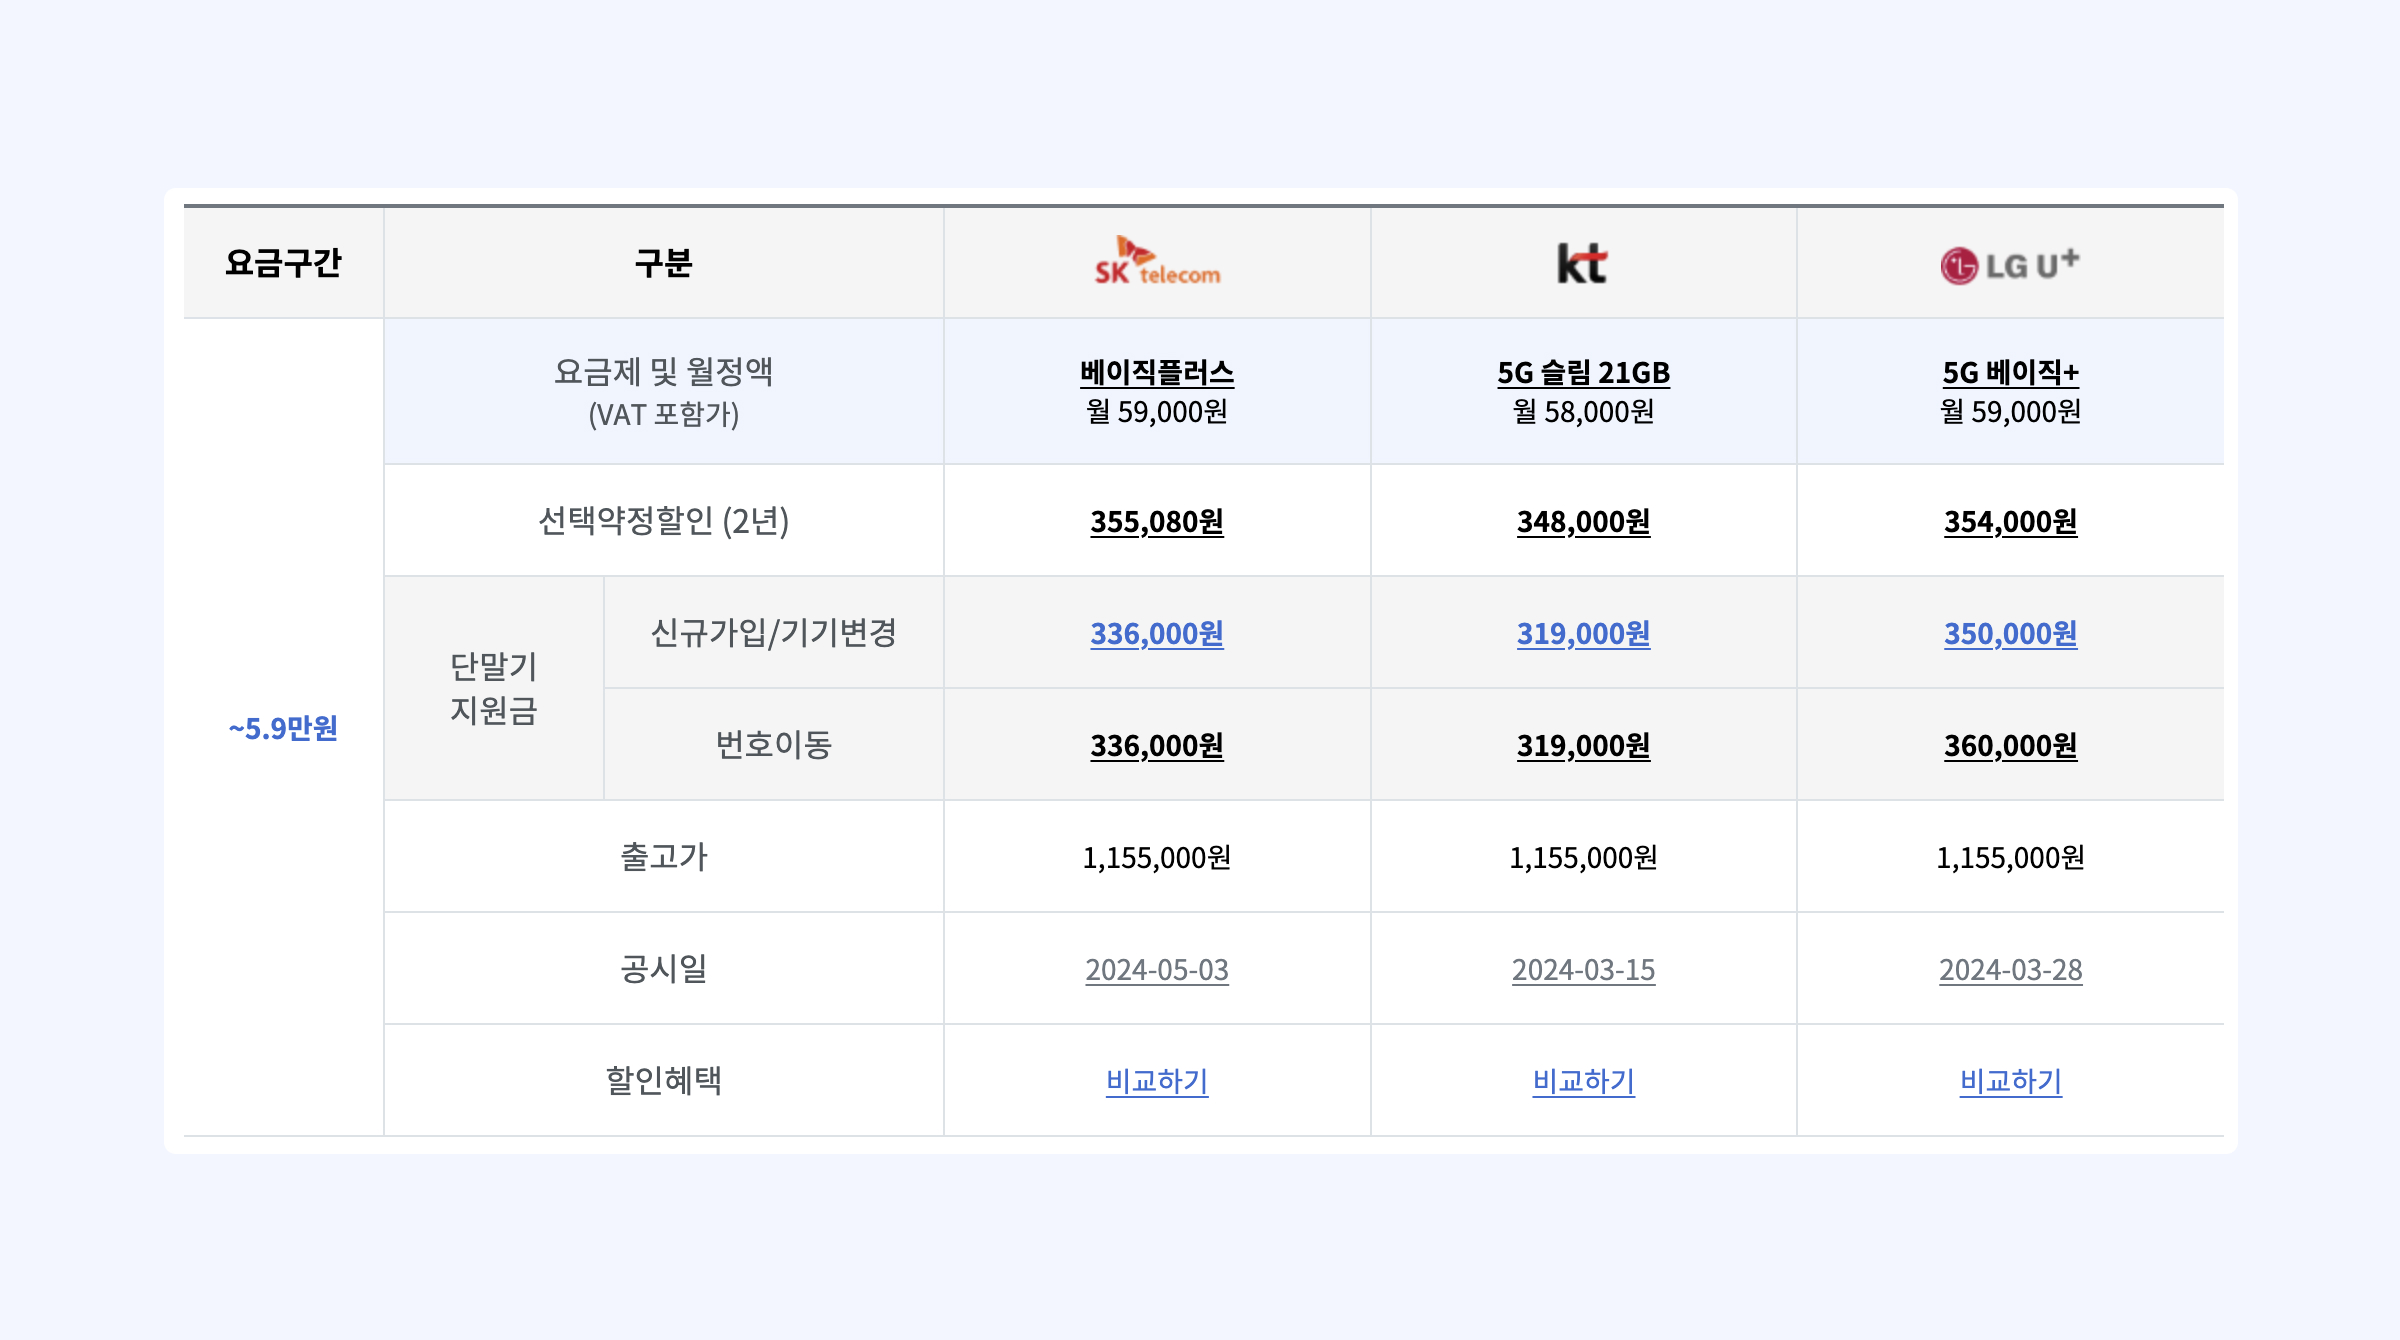
Task: Click kt's 319,000원 number transfer subsidy
Action: pyautogui.click(x=1585, y=745)
